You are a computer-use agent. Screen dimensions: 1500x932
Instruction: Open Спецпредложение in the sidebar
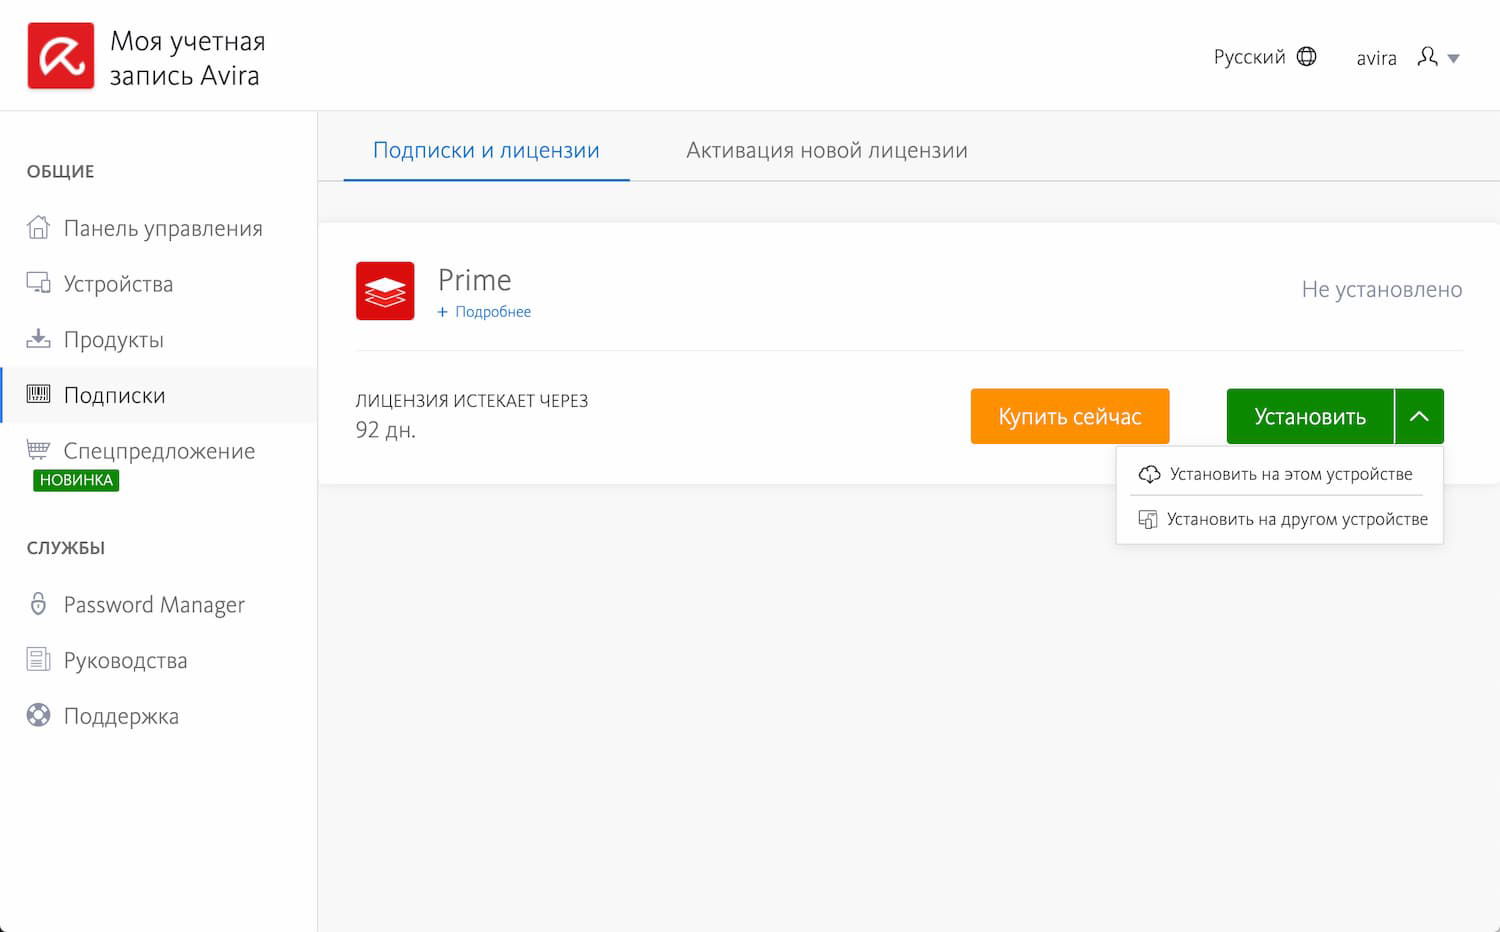159,451
